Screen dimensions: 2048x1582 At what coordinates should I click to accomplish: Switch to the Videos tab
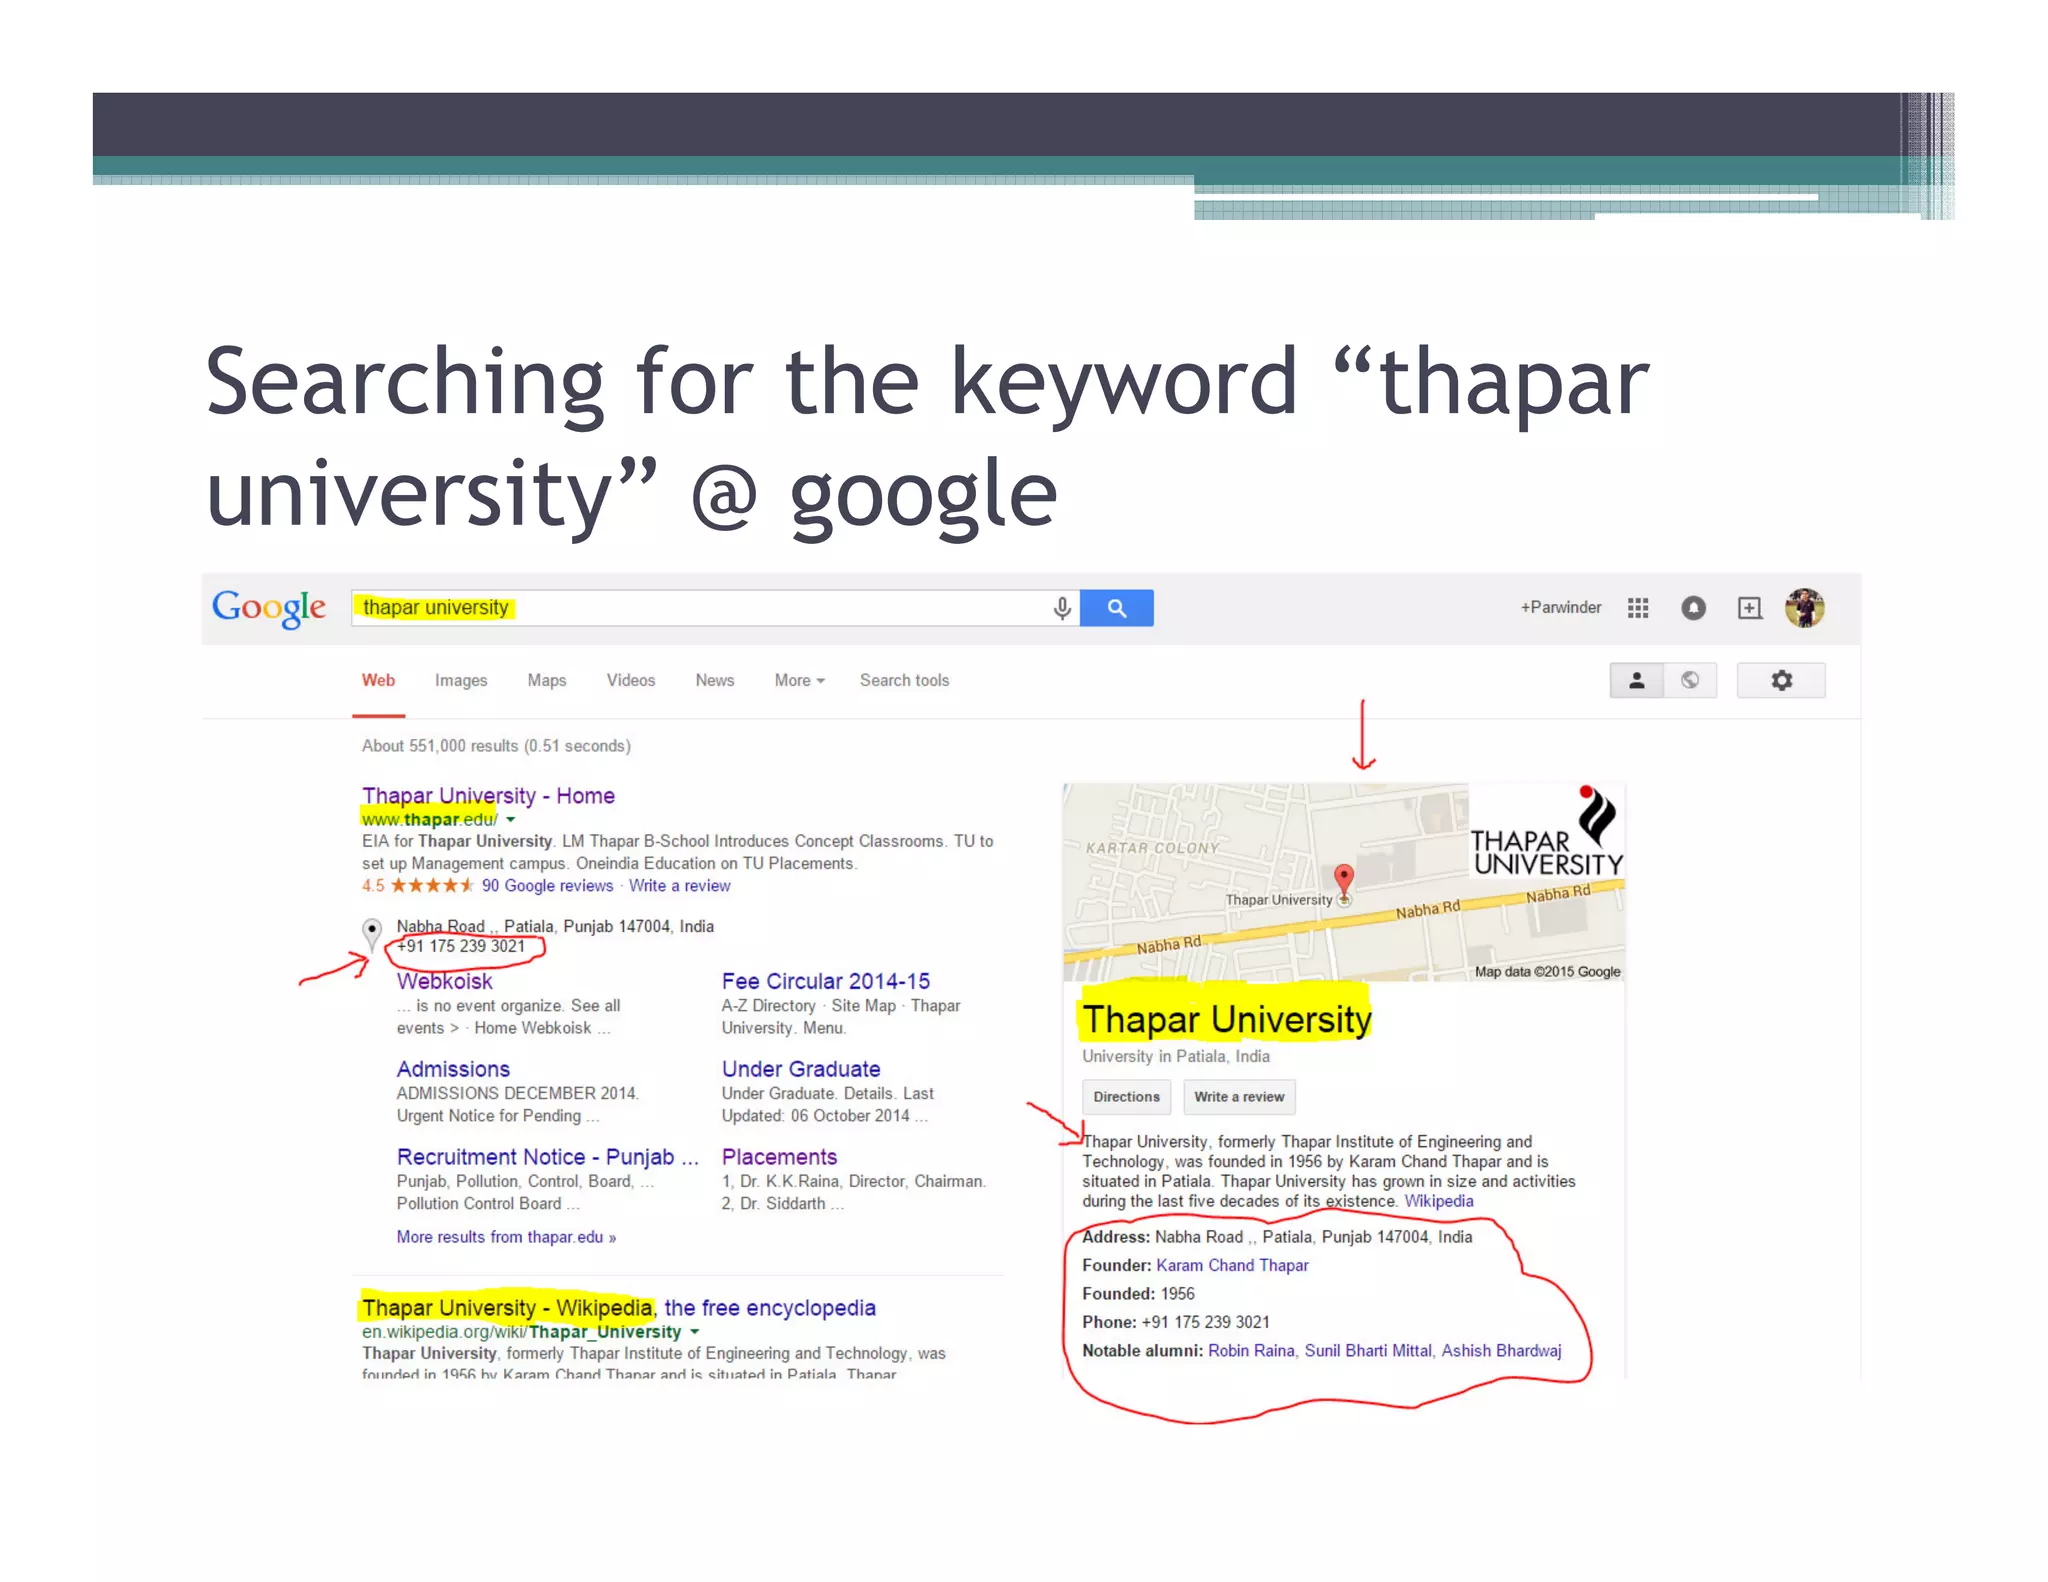coord(631,680)
